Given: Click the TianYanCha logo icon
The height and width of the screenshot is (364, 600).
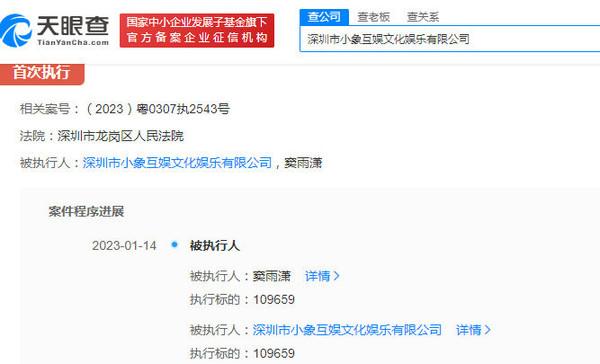Looking at the screenshot, I should pos(15,30).
